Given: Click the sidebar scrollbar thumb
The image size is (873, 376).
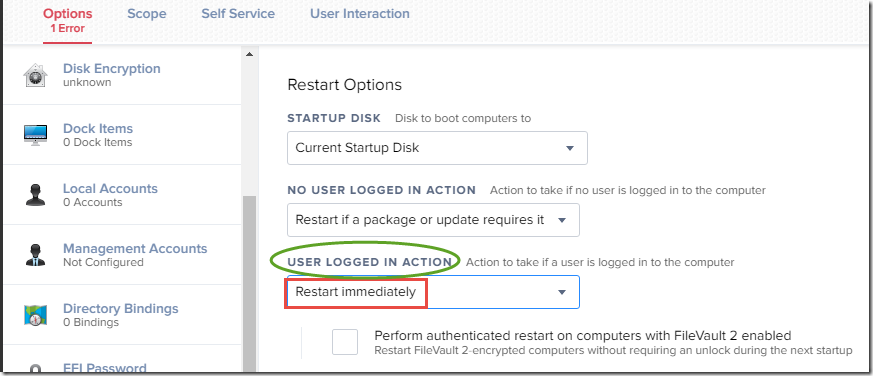Looking at the screenshot, I should click(x=249, y=284).
